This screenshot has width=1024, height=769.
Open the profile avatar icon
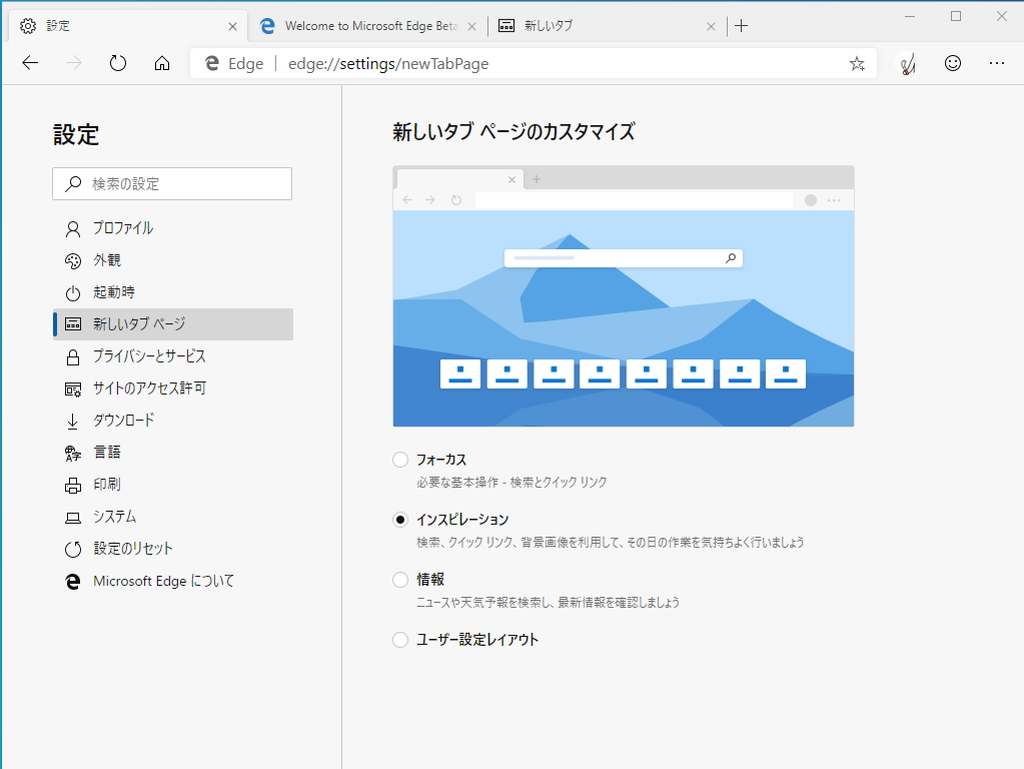coord(906,63)
